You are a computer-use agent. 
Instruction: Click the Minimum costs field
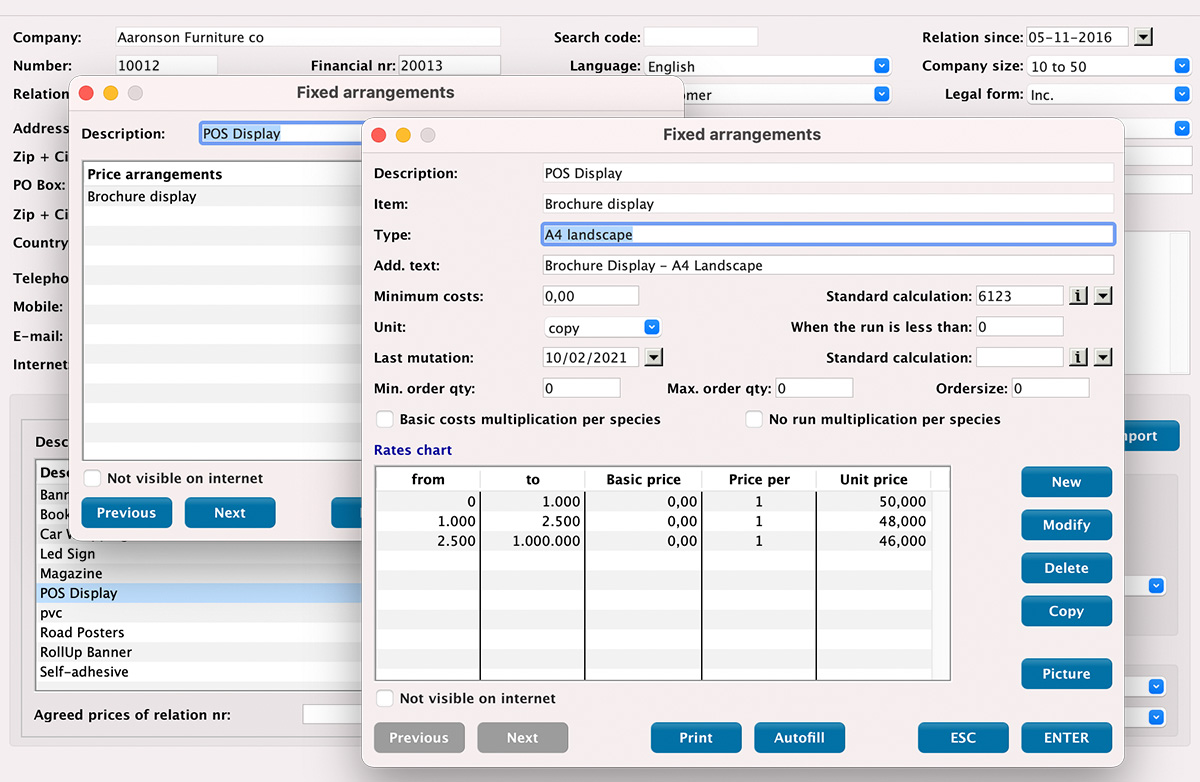click(590, 296)
